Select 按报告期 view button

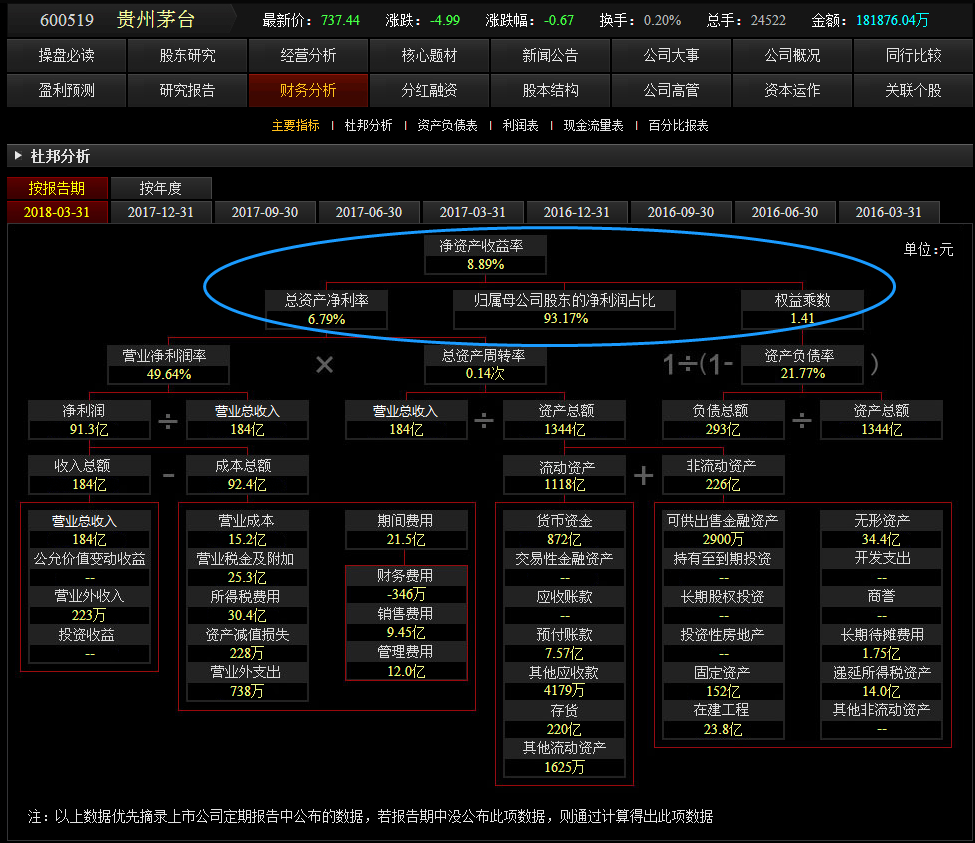click(57, 188)
